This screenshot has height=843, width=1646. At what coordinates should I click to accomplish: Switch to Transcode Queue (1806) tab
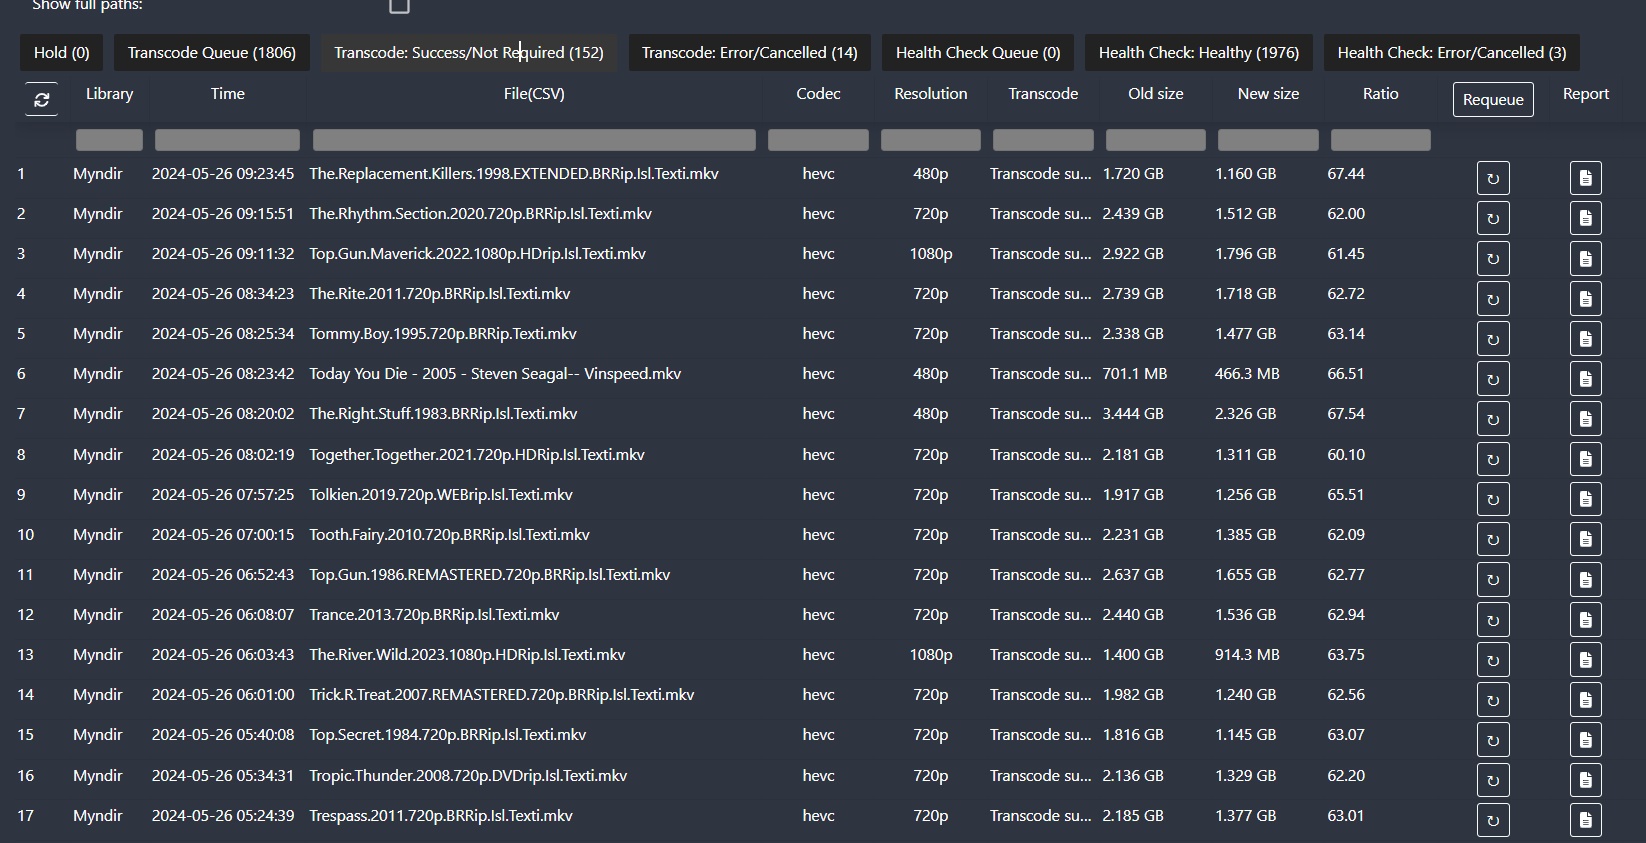coord(212,53)
